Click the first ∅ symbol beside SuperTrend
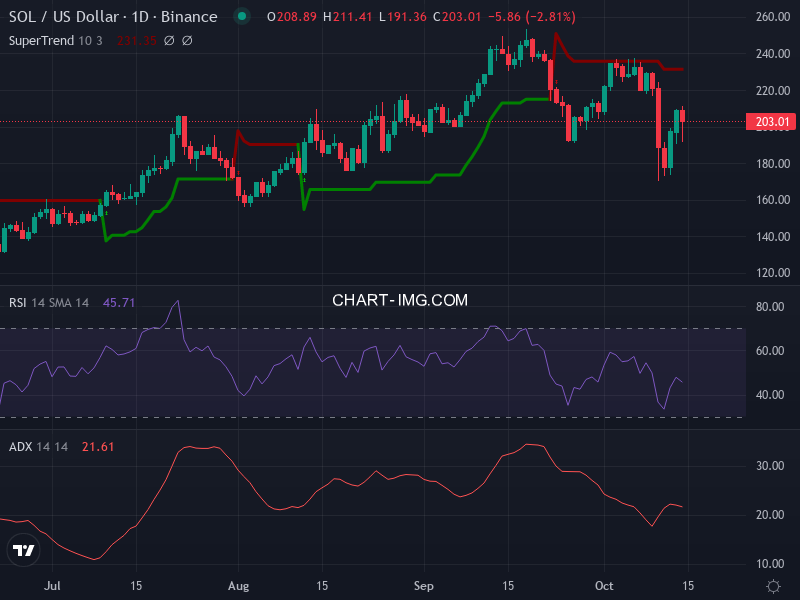 (x=168, y=40)
